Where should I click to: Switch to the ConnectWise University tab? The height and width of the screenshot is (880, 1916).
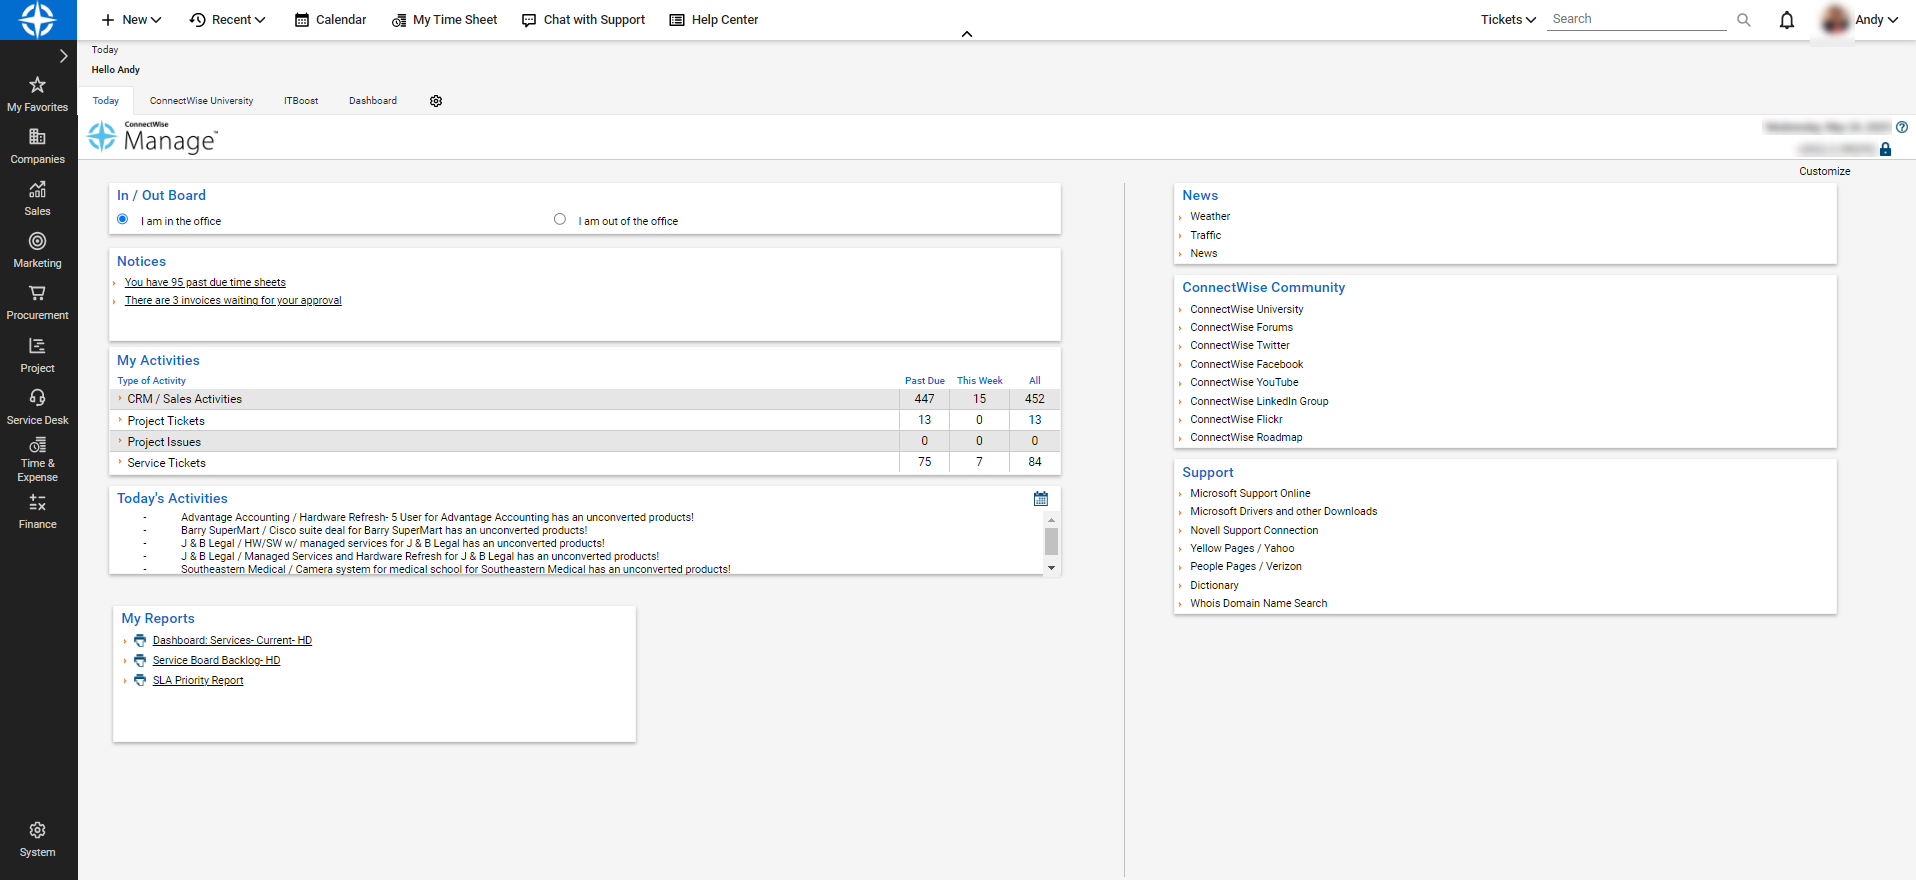tap(201, 101)
